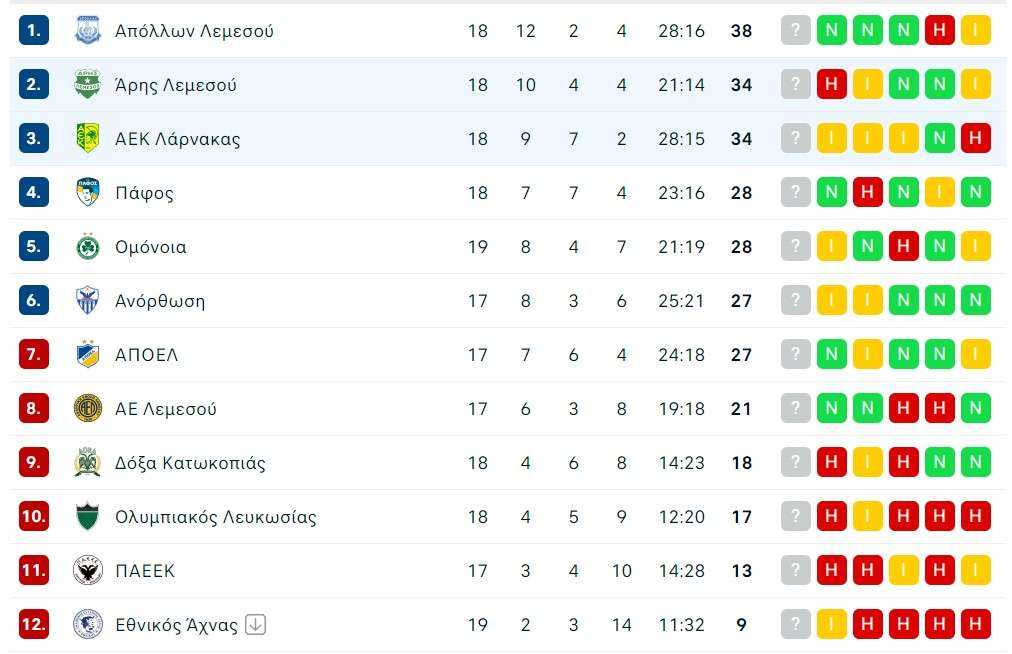Click the red H result badge in Πάφος row
This screenshot has width=1012, height=654.
point(867,192)
